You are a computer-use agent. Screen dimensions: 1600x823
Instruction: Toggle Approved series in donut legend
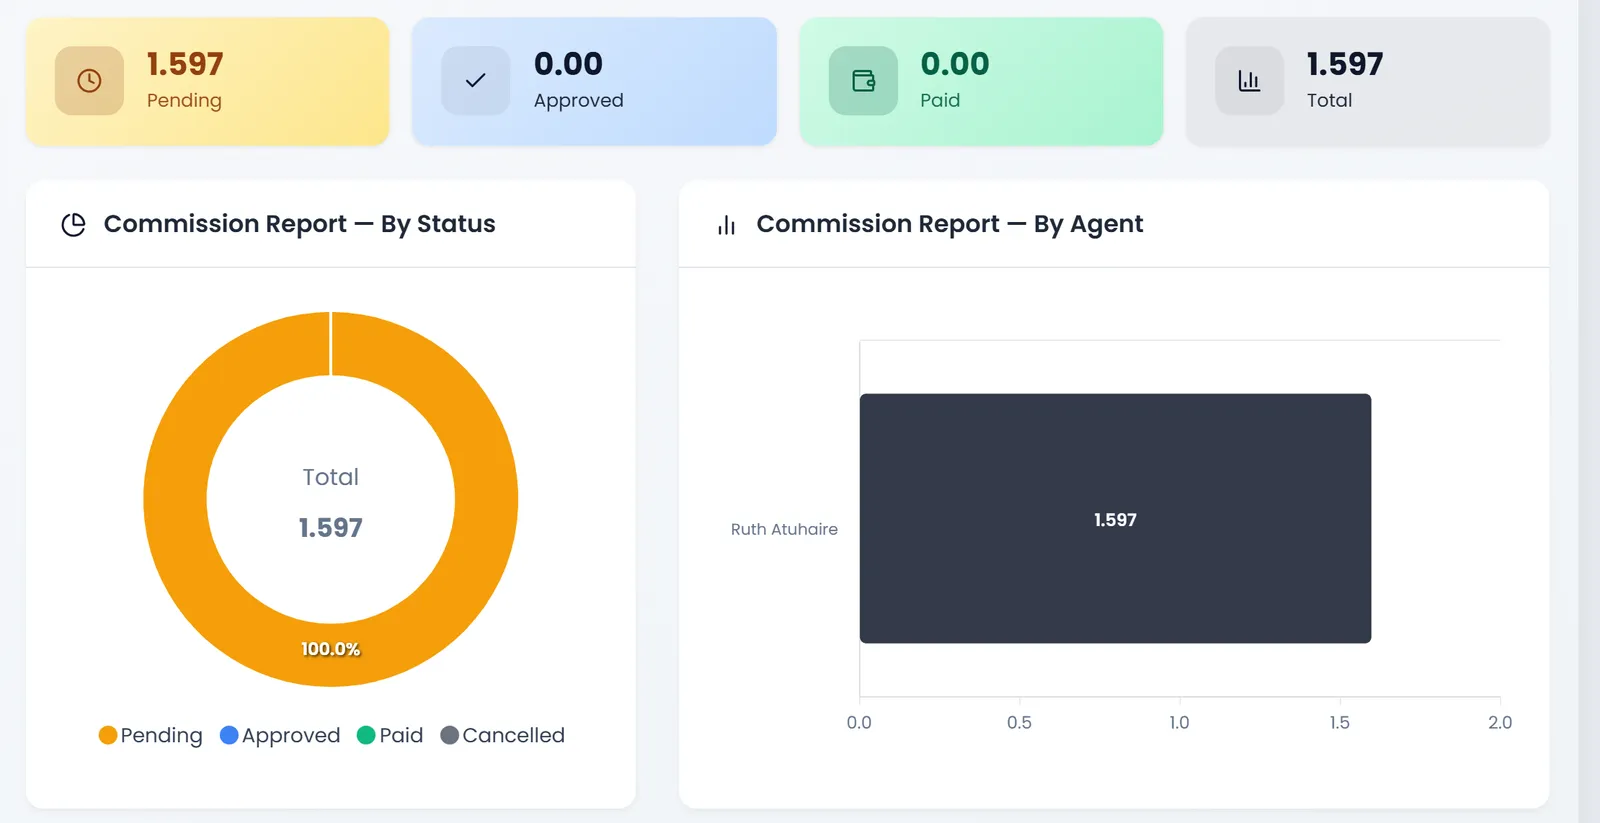click(x=280, y=735)
